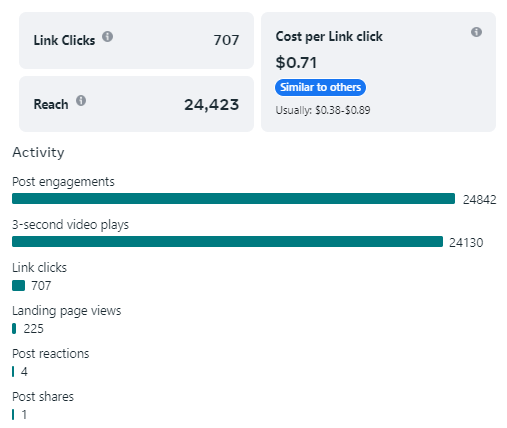507x428 pixels.
Task: Click the Link clicks teal bar
Action: 18,286
